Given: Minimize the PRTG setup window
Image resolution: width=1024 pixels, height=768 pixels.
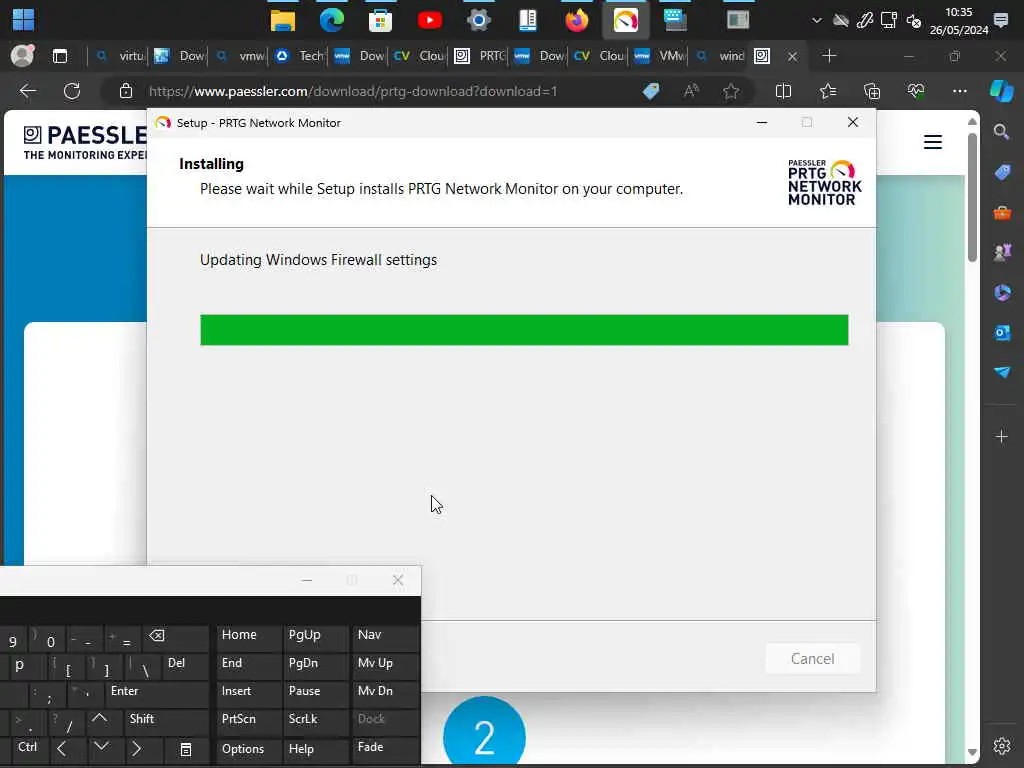Looking at the screenshot, I should [x=761, y=122].
